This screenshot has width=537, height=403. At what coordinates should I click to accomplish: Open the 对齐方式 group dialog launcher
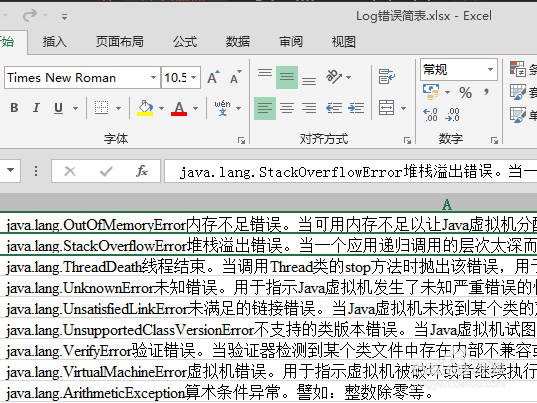pyautogui.click(x=407, y=140)
